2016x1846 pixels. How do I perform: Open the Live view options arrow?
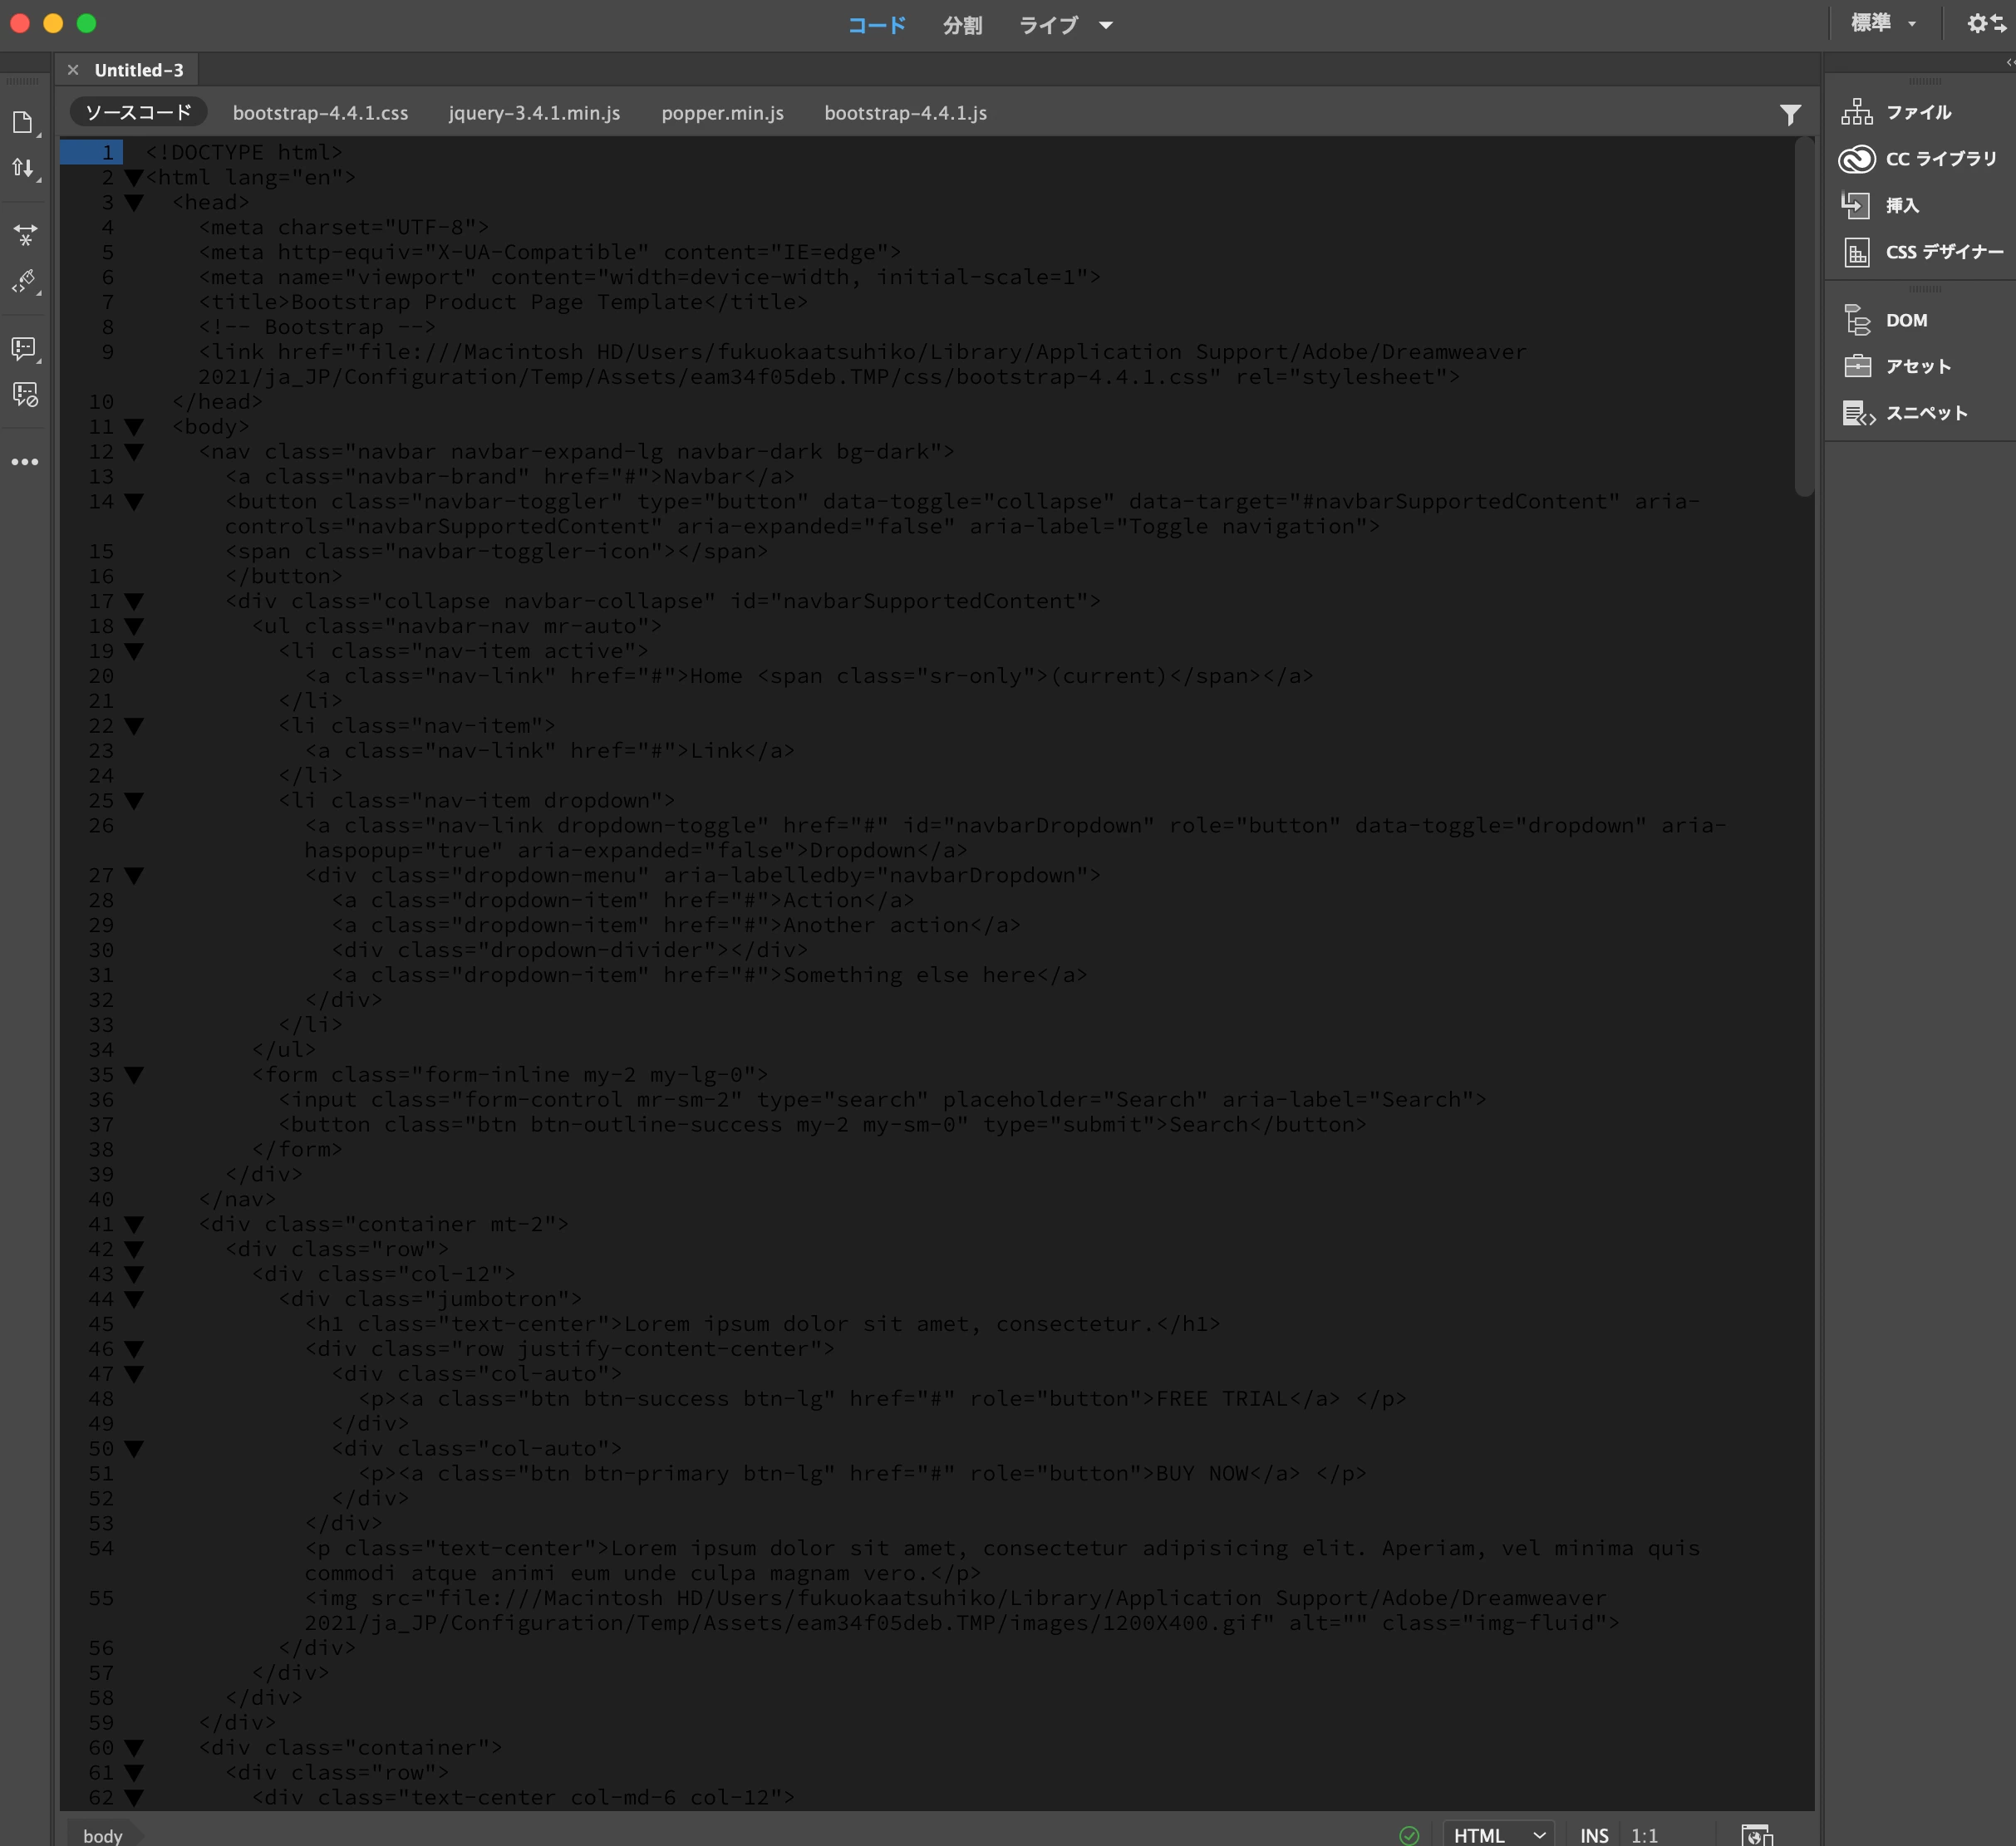[x=1106, y=25]
